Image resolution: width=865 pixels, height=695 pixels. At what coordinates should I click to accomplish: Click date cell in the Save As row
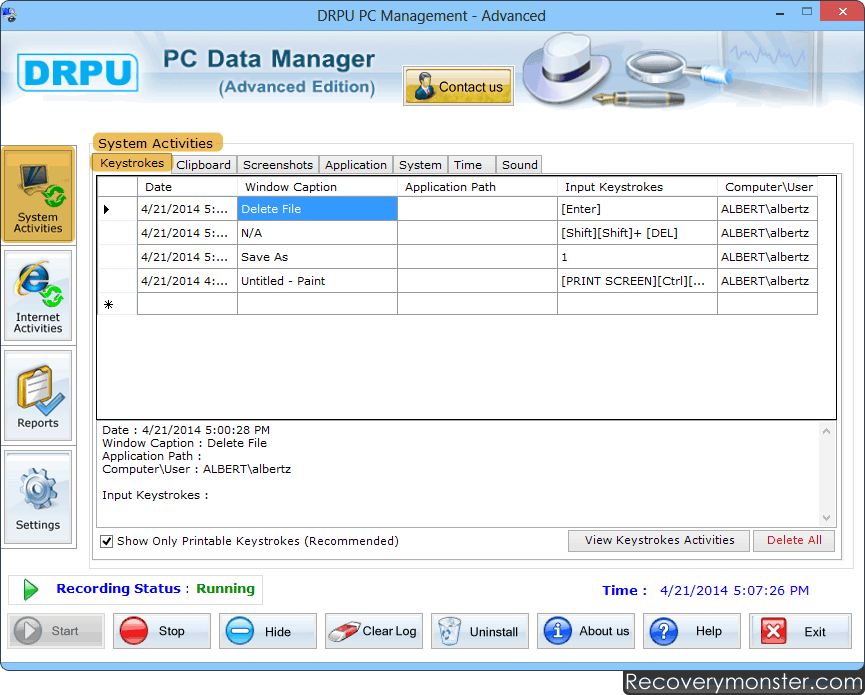pyautogui.click(x=187, y=257)
